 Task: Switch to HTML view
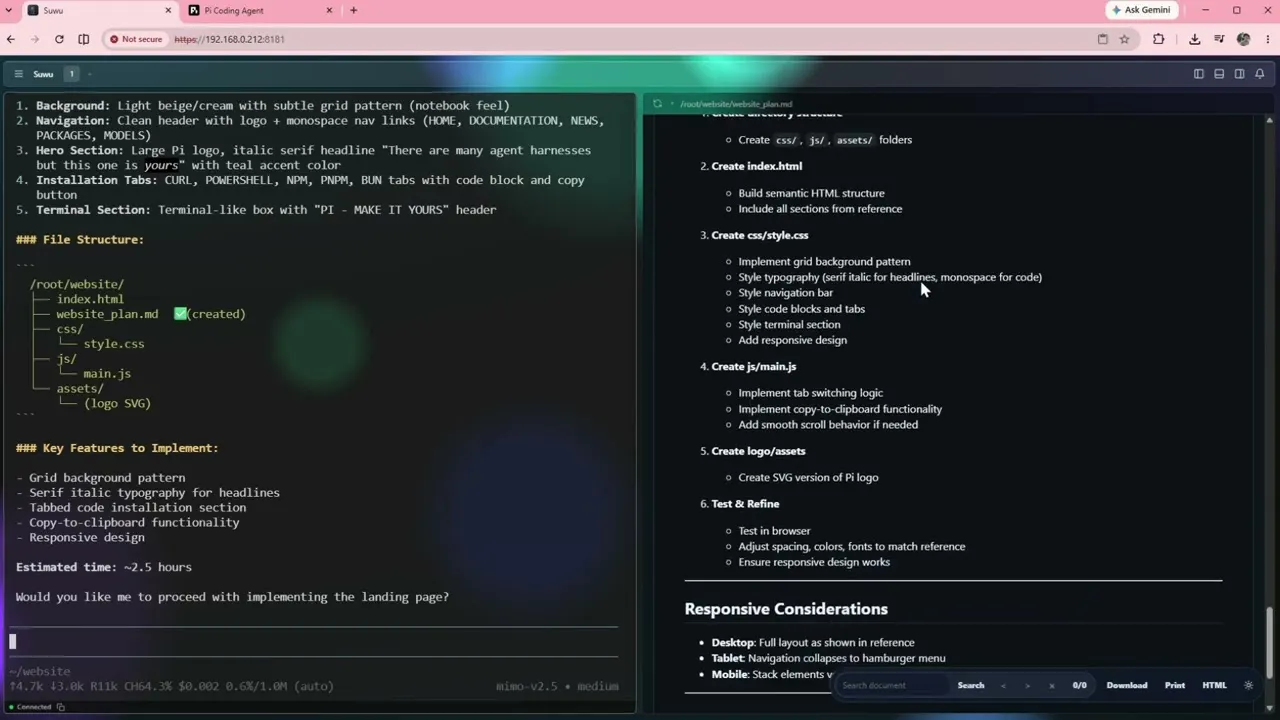[x=1214, y=685]
